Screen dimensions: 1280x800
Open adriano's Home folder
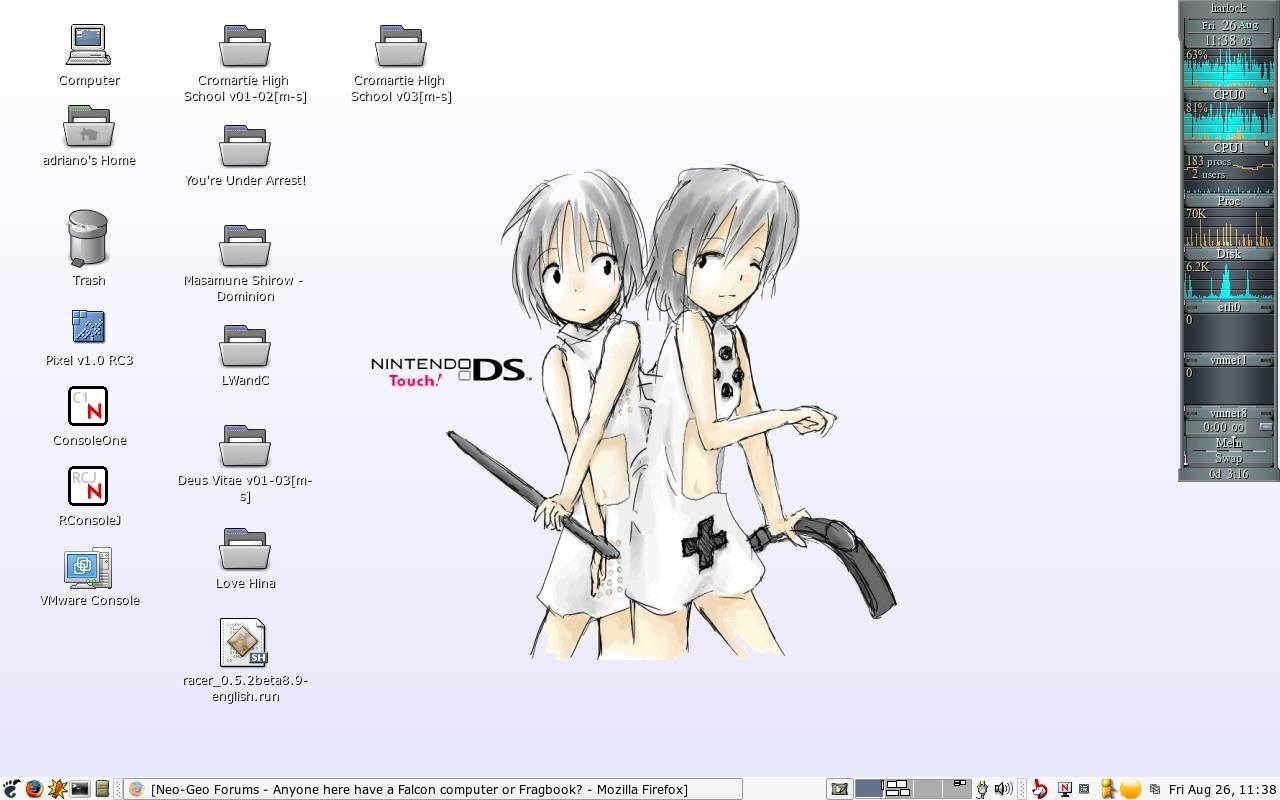click(x=89, y=127)
